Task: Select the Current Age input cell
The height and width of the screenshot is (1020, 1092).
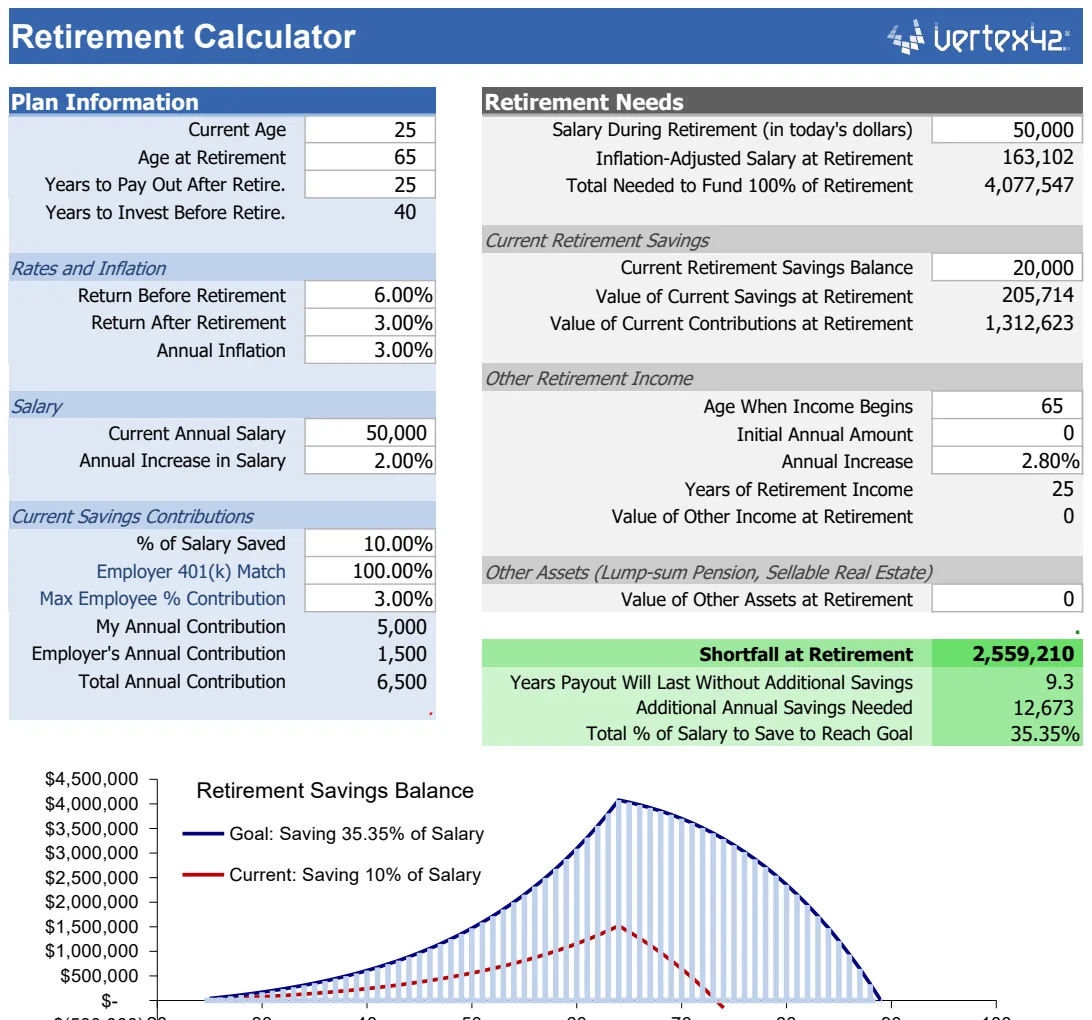Action: tap(370, 130)
